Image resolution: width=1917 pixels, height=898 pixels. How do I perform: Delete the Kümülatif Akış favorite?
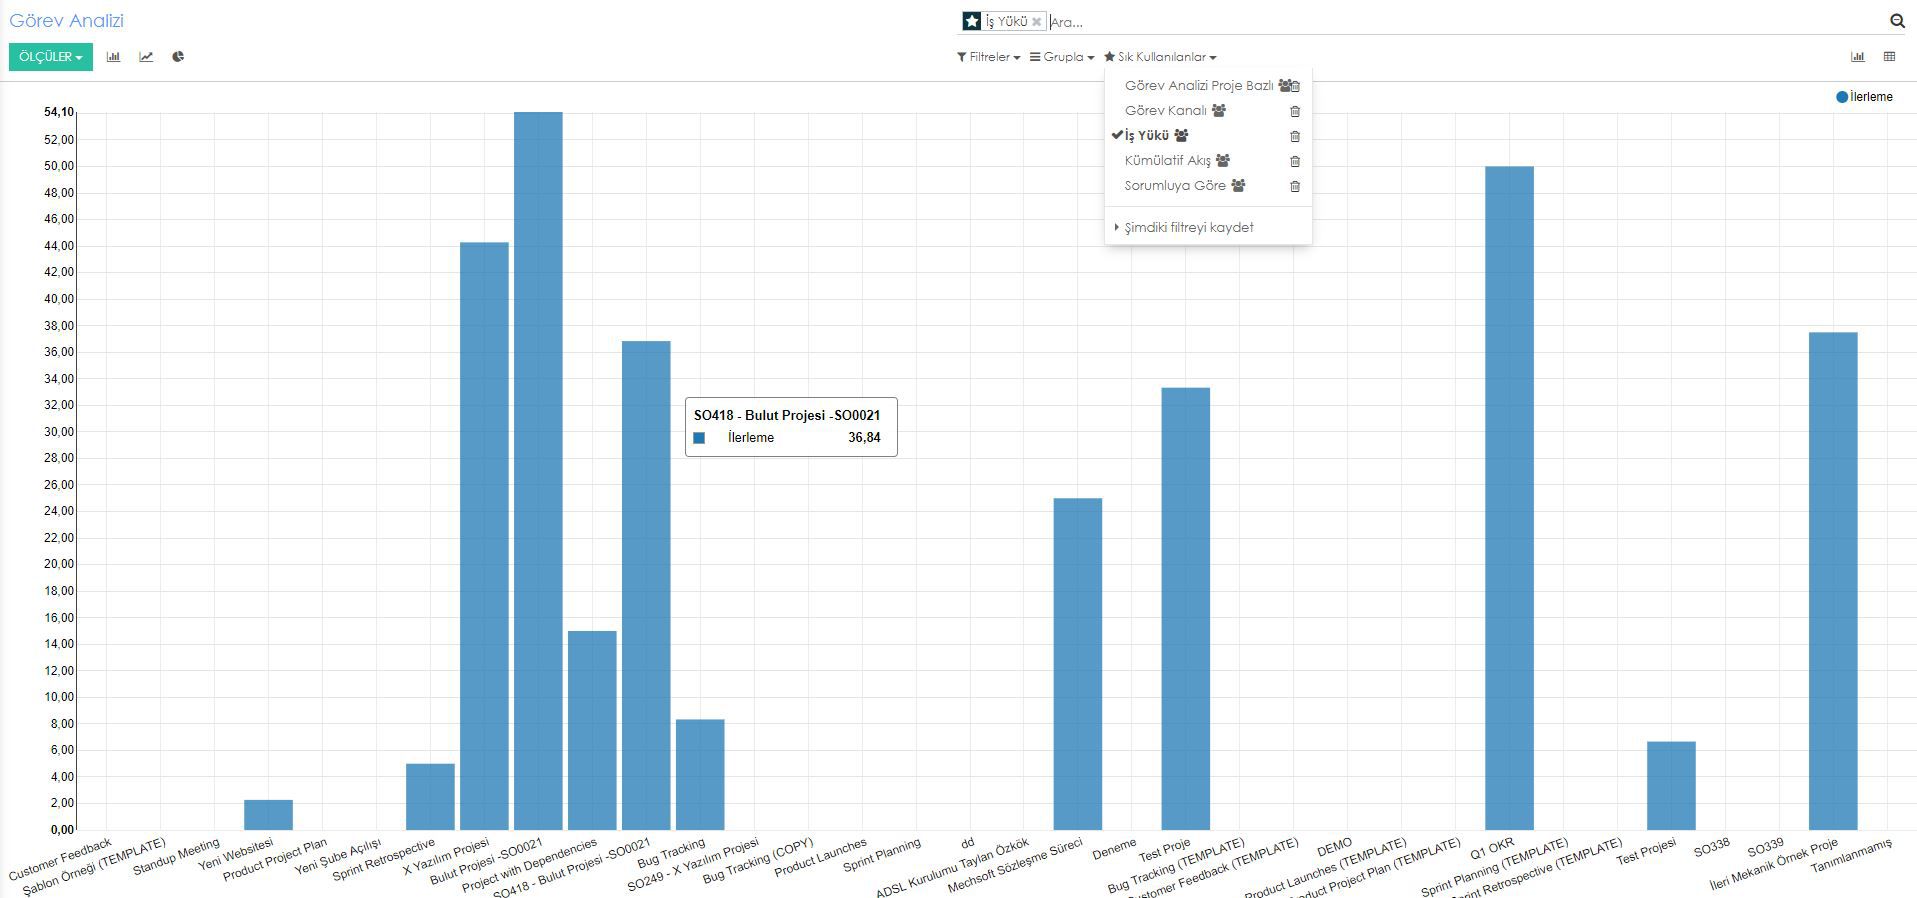click(1295, 161)
